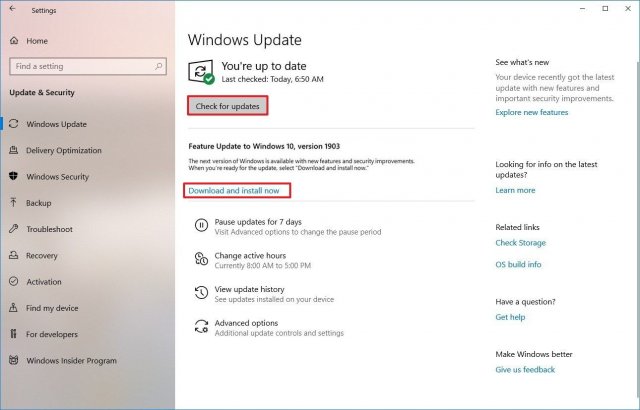Select the Windows Security shield icon
This screenshot has height=410, width=640.
tap(13, 176)
